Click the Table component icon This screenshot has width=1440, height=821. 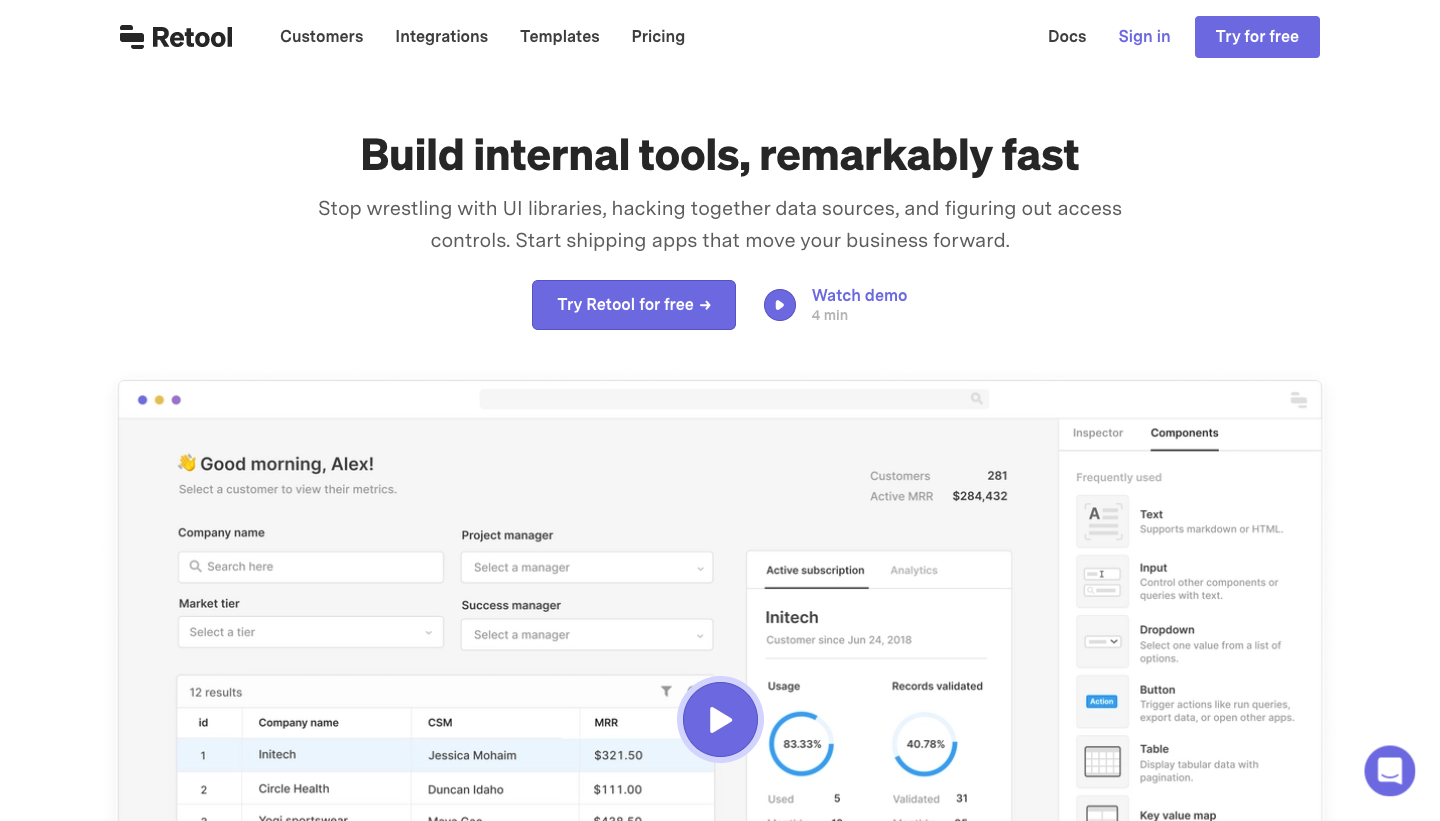(1102, 761)
